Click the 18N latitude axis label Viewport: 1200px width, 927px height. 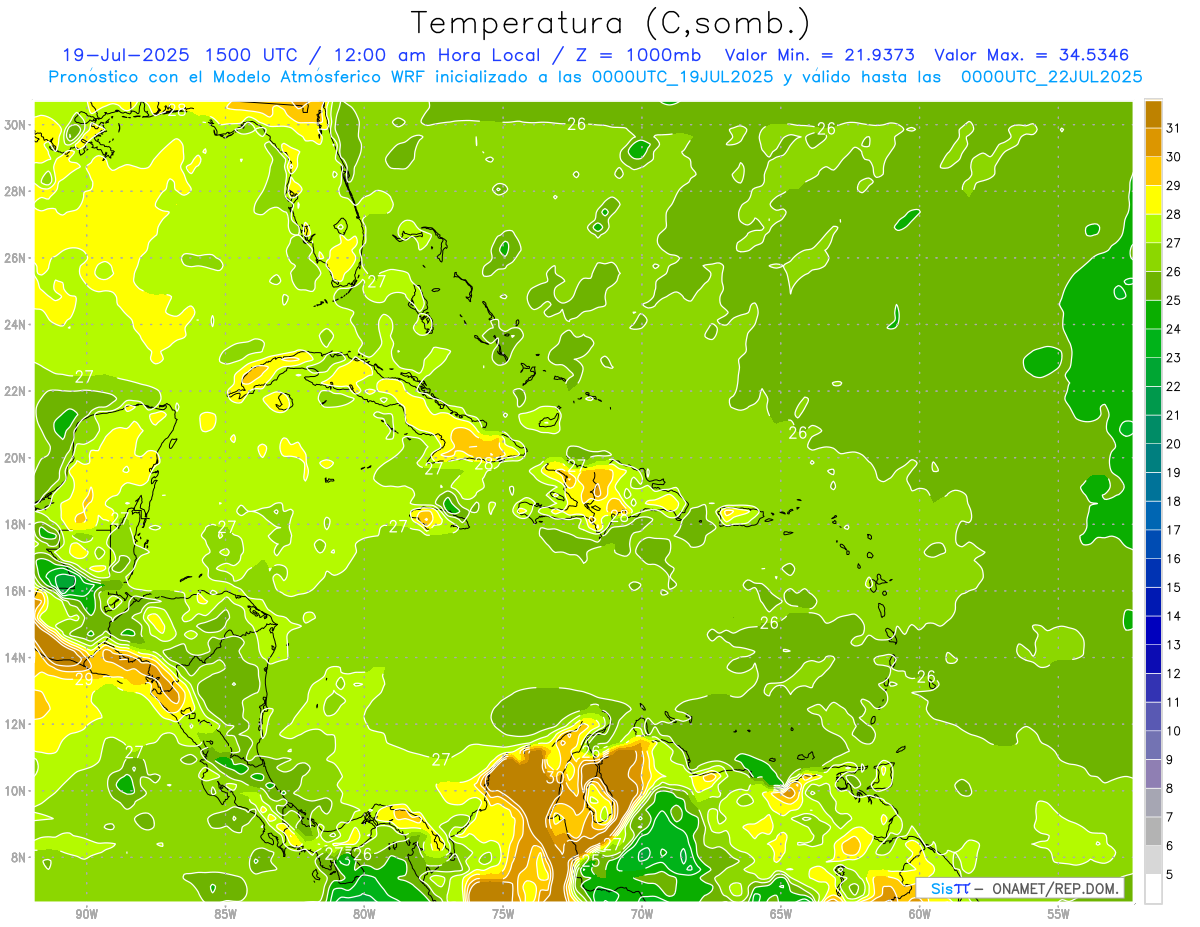pyautogui.click(x=17, y=524)
